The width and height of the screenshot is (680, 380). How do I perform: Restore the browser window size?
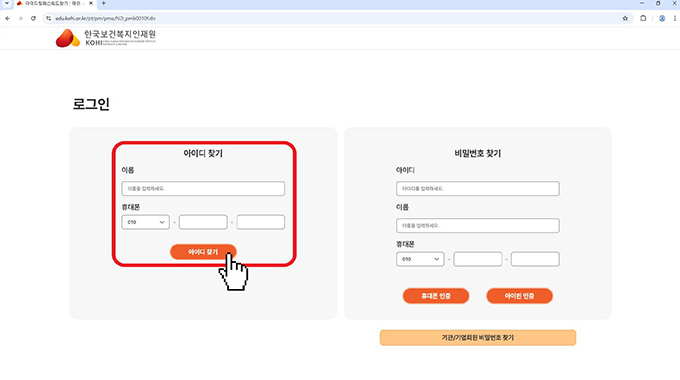(658, 3)
